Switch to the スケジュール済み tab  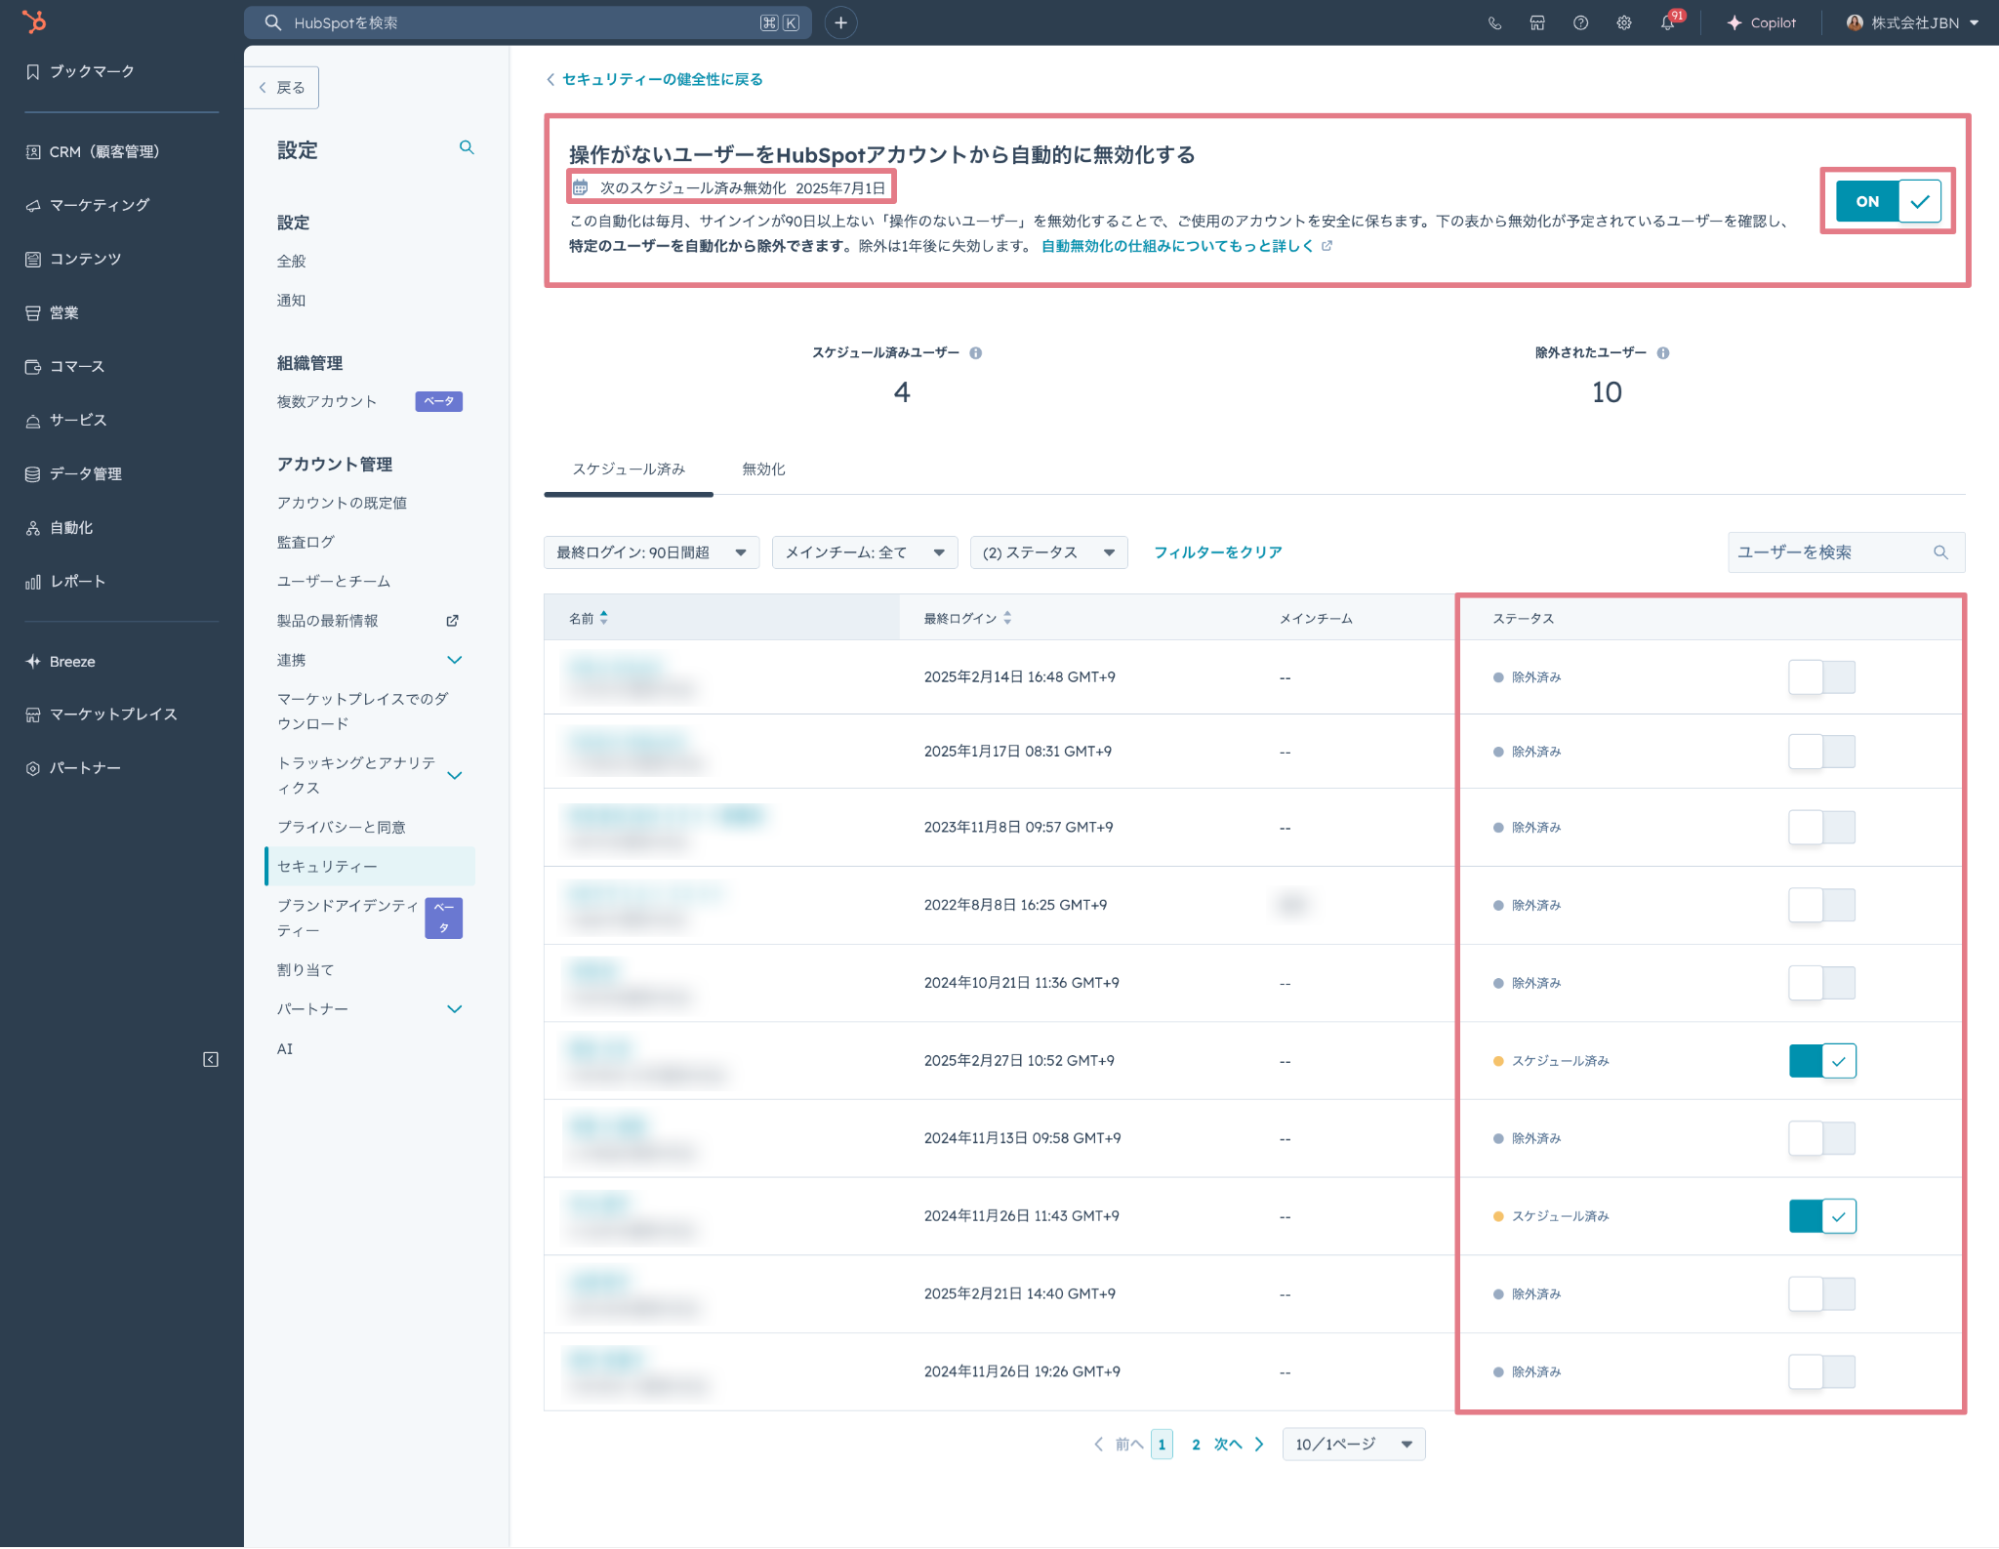click(x=628, y=469)
